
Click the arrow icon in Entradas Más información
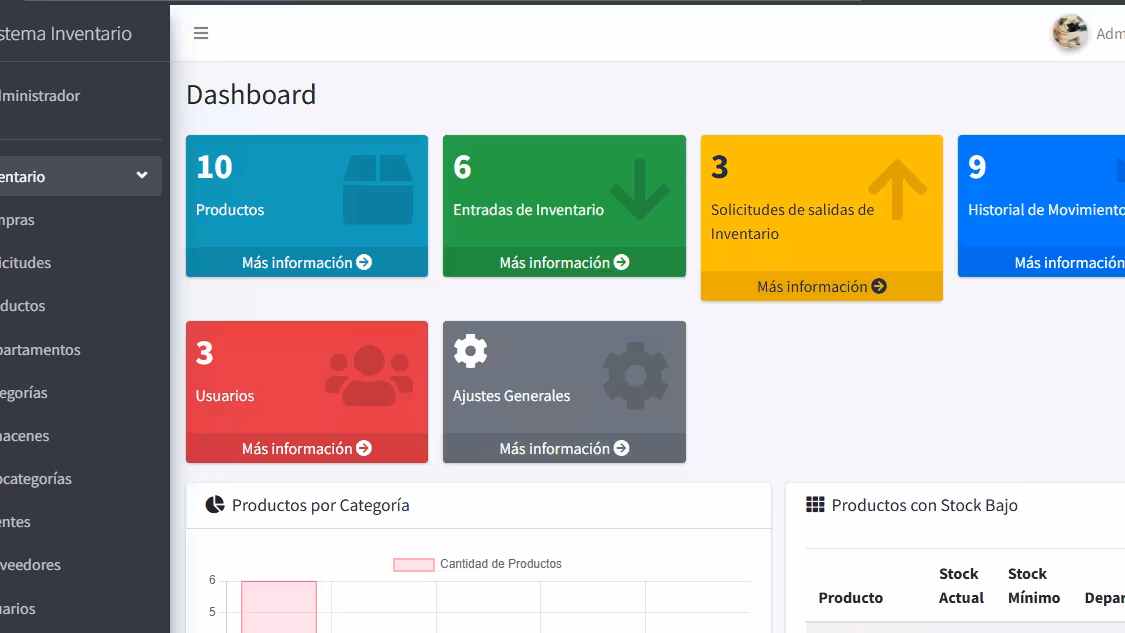click(x=622, y=263)
